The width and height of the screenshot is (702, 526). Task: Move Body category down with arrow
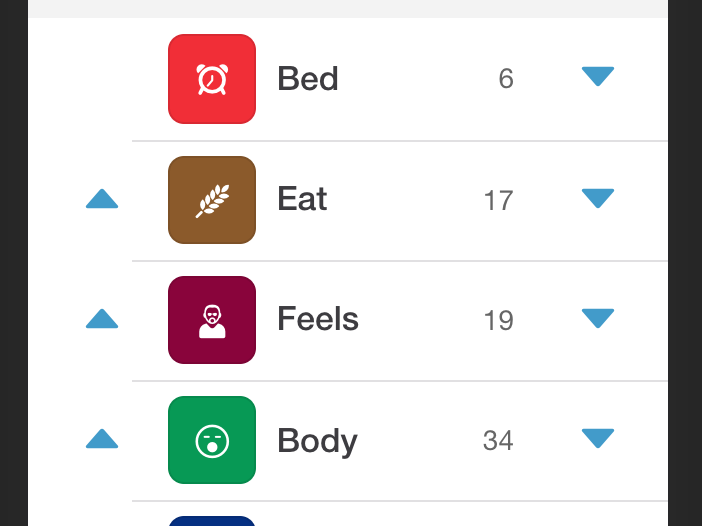click(x=598, y=438)
